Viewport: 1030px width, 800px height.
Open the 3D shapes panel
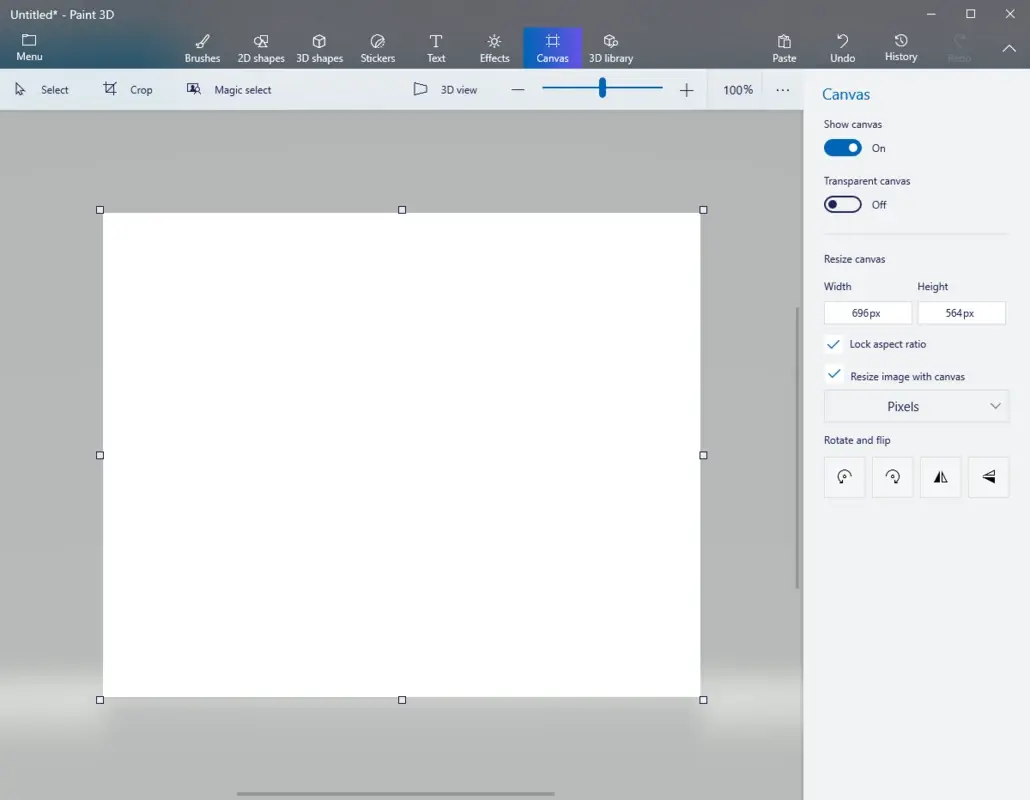point(319,46)
